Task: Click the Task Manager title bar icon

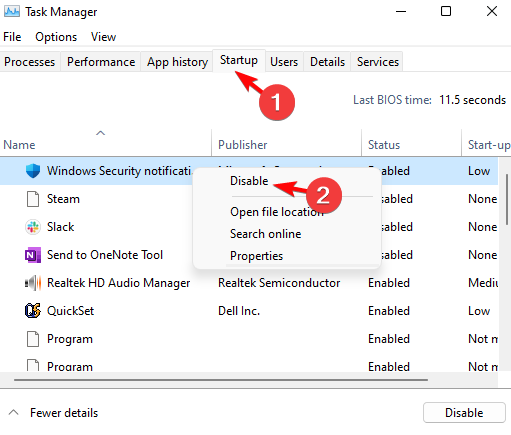Action: pos(12,12)
